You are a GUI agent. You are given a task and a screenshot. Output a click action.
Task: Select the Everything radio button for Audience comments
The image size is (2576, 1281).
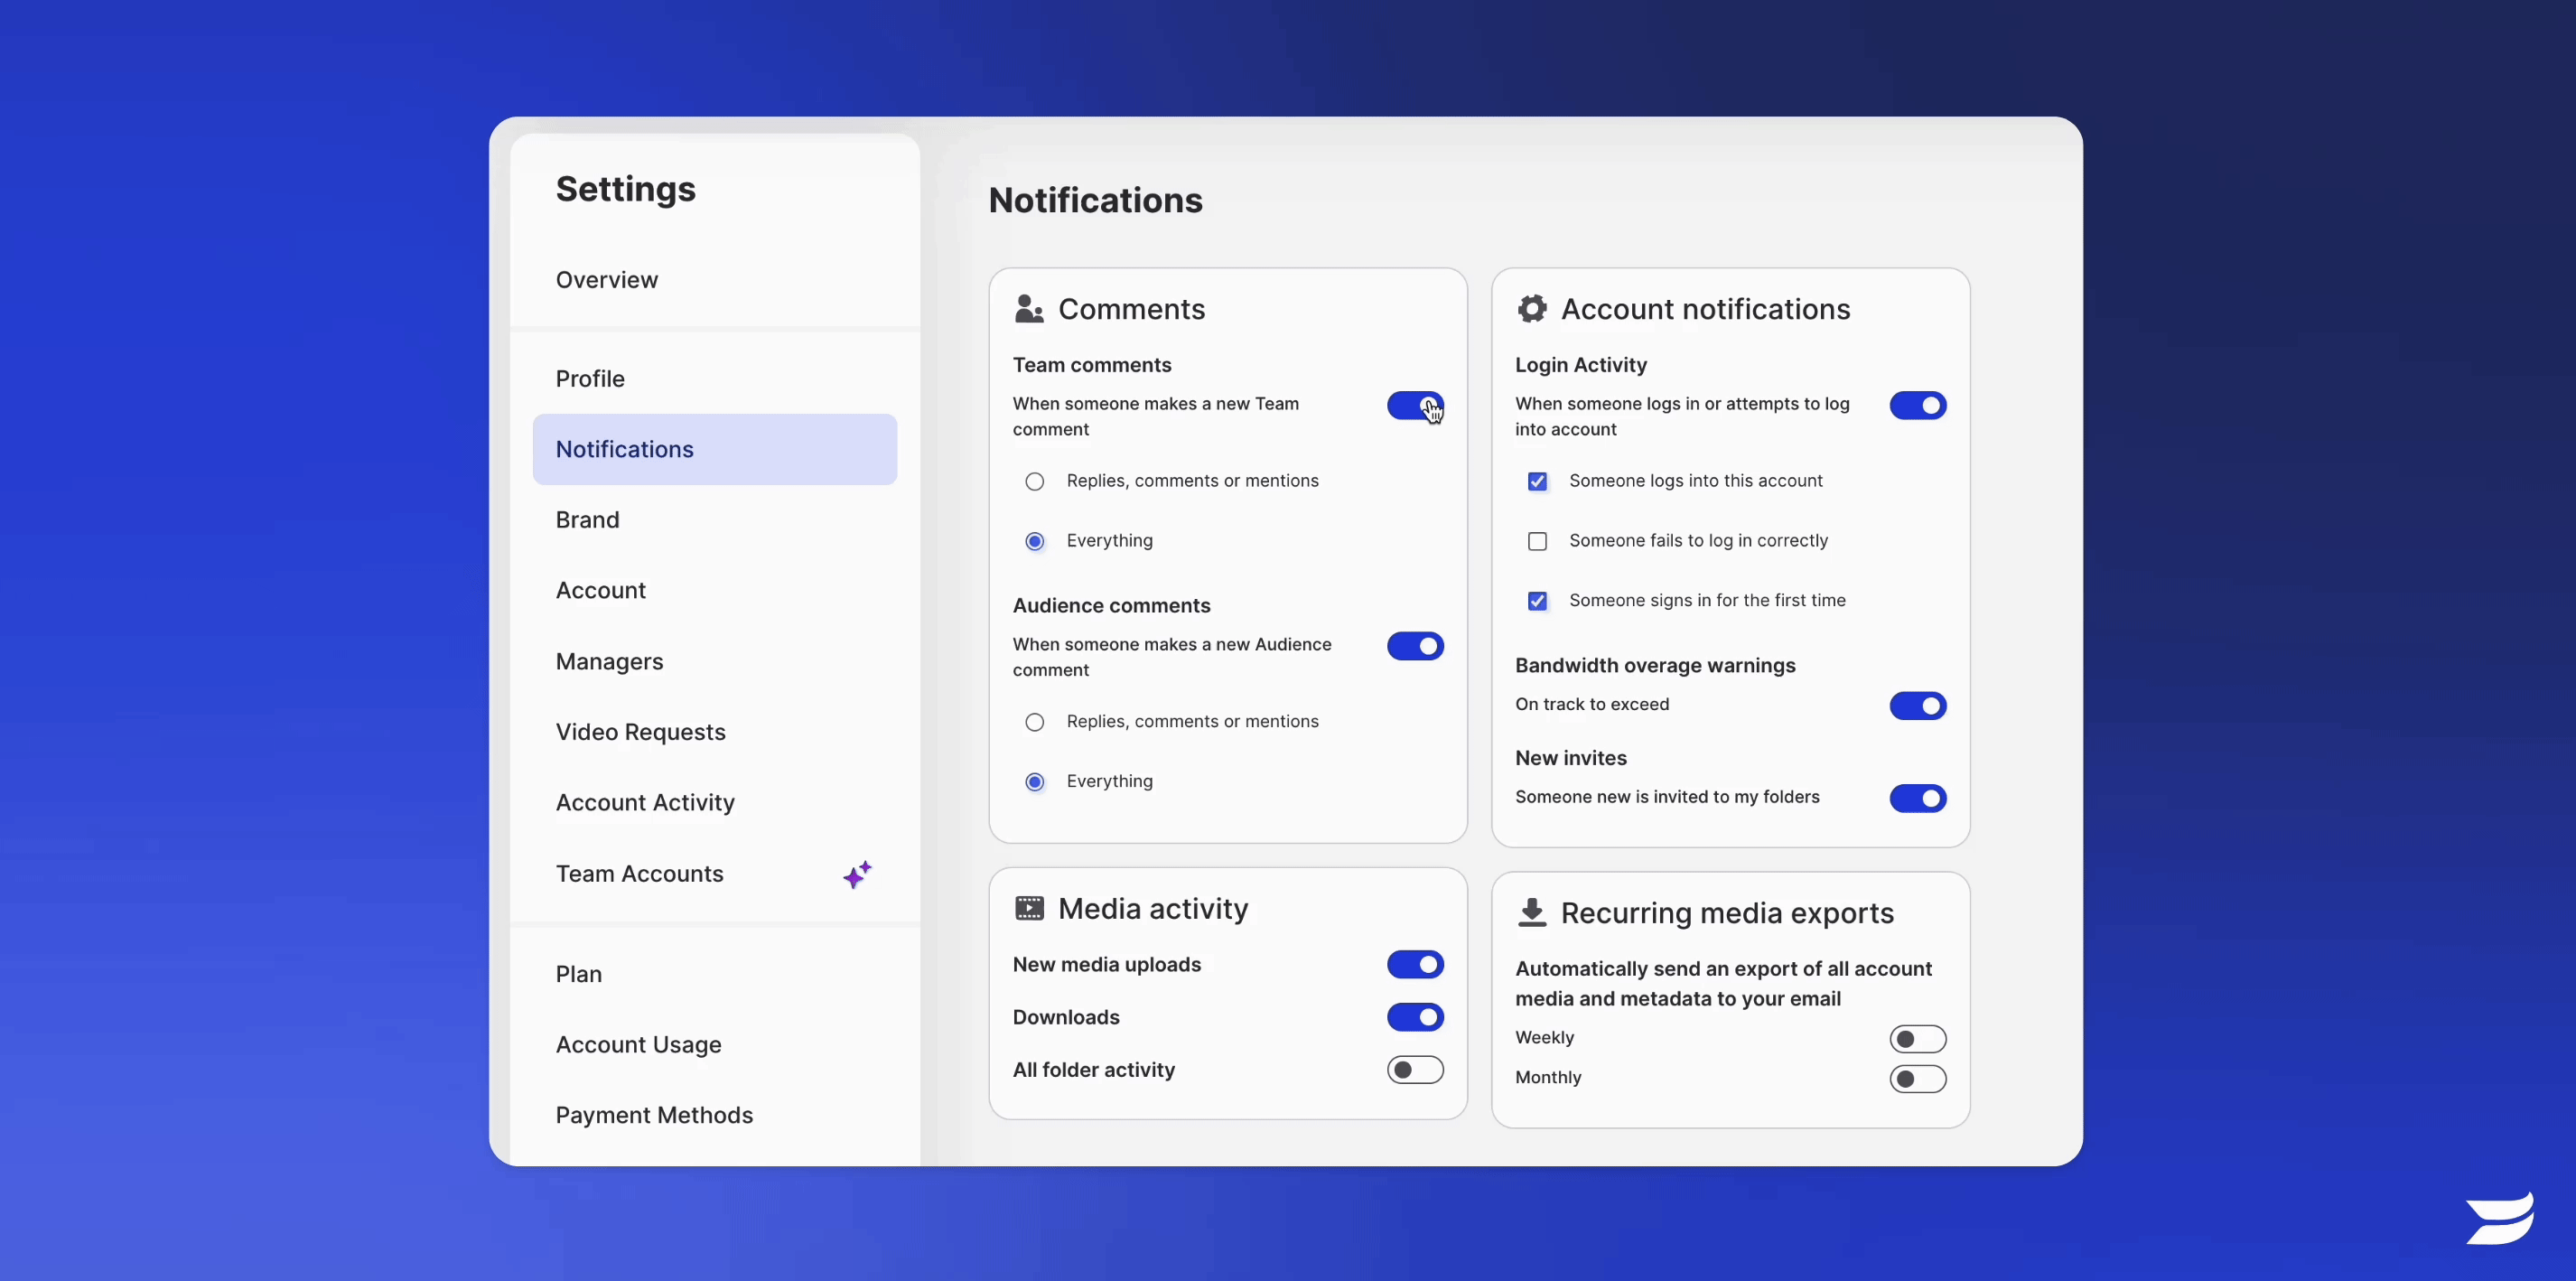(x=1035, y=781)
